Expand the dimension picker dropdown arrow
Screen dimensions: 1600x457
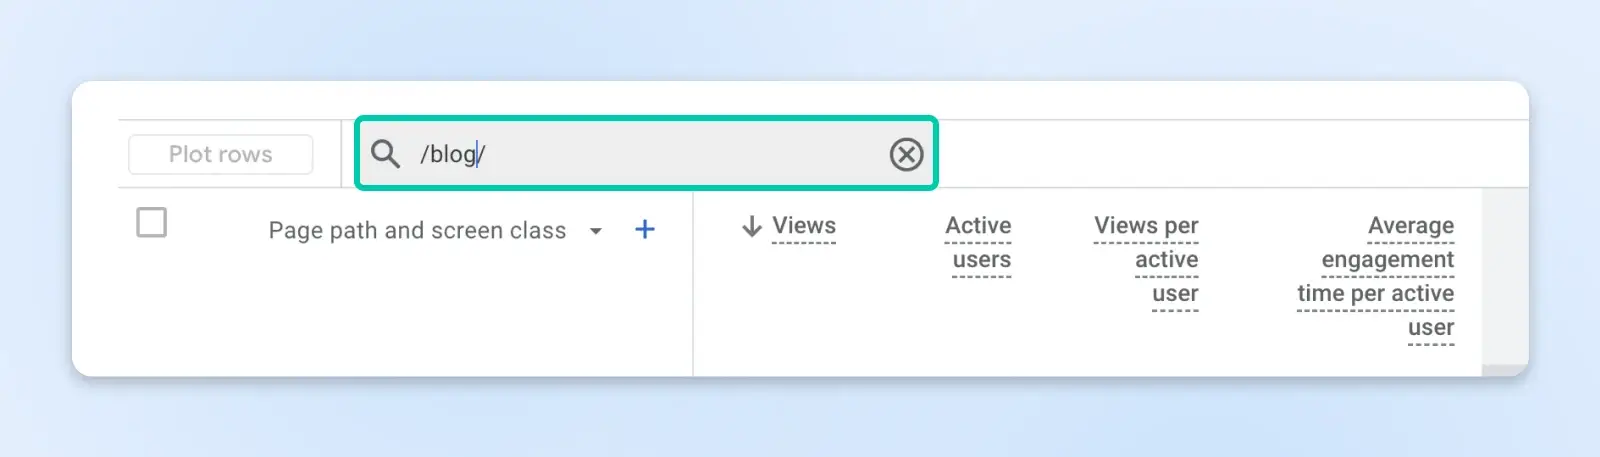tap(596, 231)
